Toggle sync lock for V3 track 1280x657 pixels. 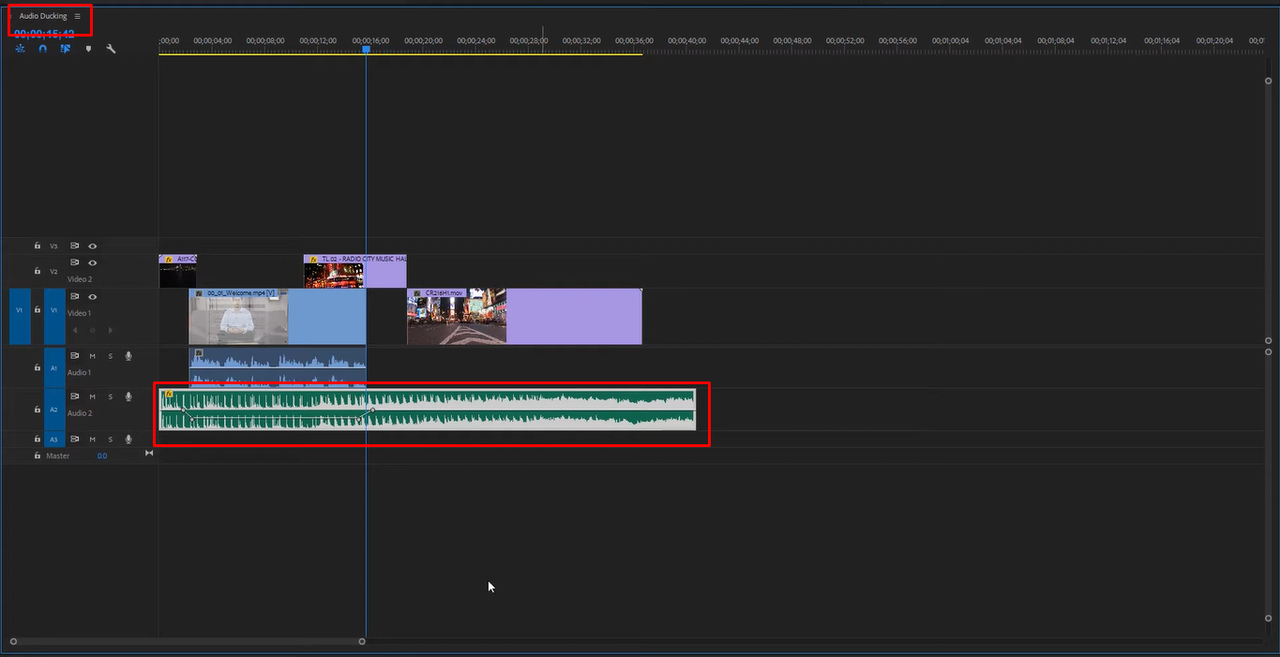[74, 245]
